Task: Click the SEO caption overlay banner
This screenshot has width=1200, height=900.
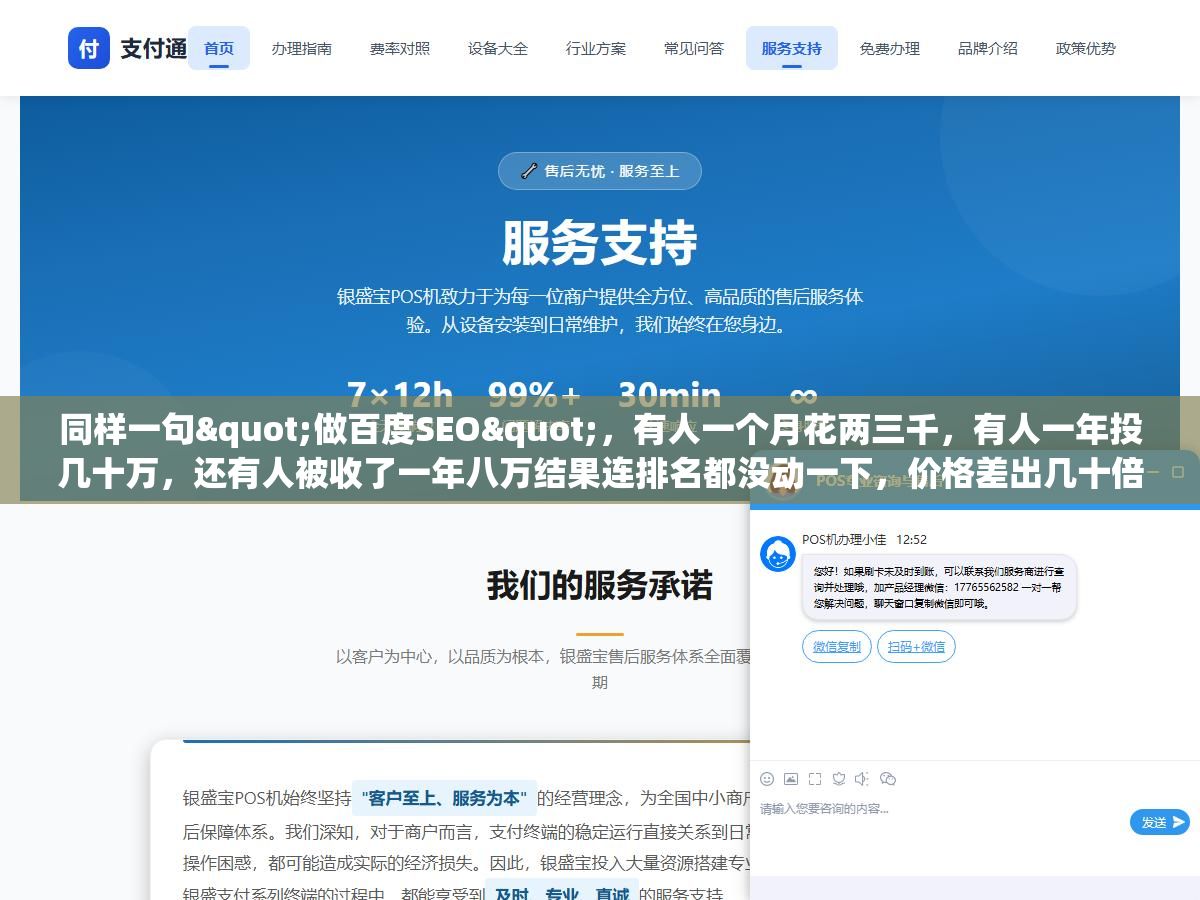Action: 600,450
